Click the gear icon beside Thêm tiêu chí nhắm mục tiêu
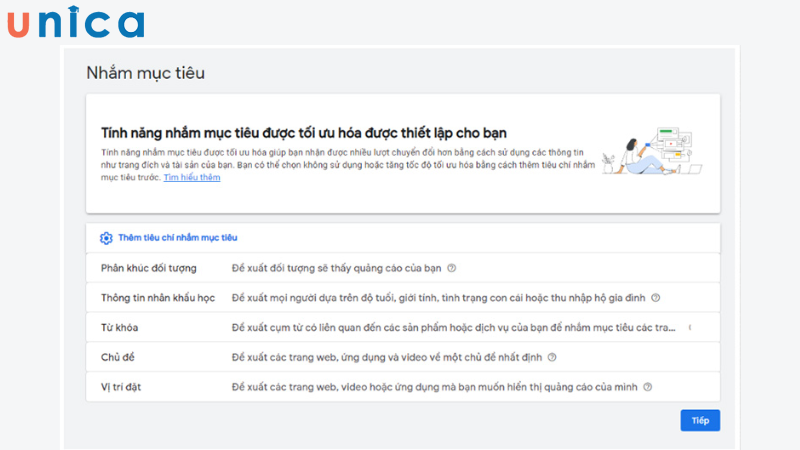 click(106, 238)
